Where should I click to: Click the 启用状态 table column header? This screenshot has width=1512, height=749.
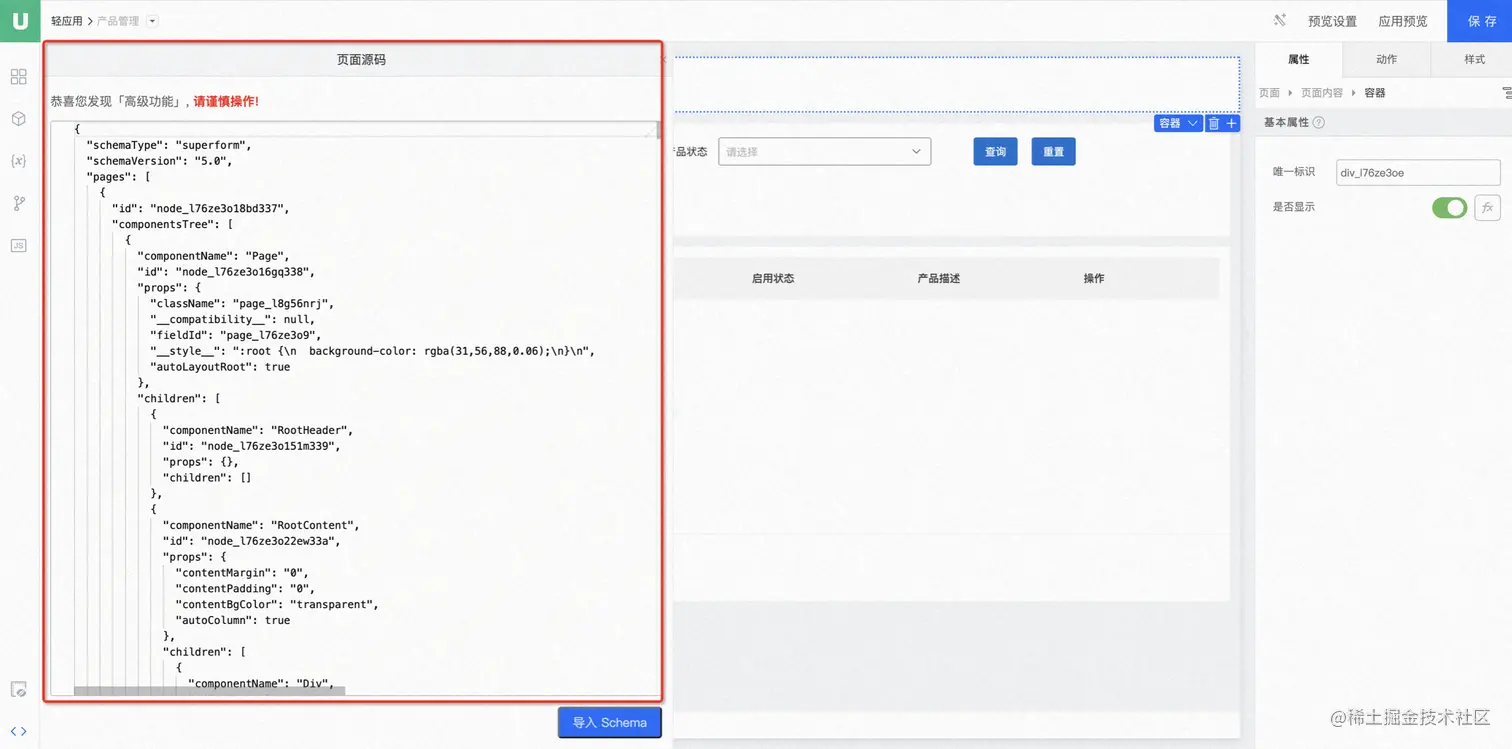[x=773, y=278]
